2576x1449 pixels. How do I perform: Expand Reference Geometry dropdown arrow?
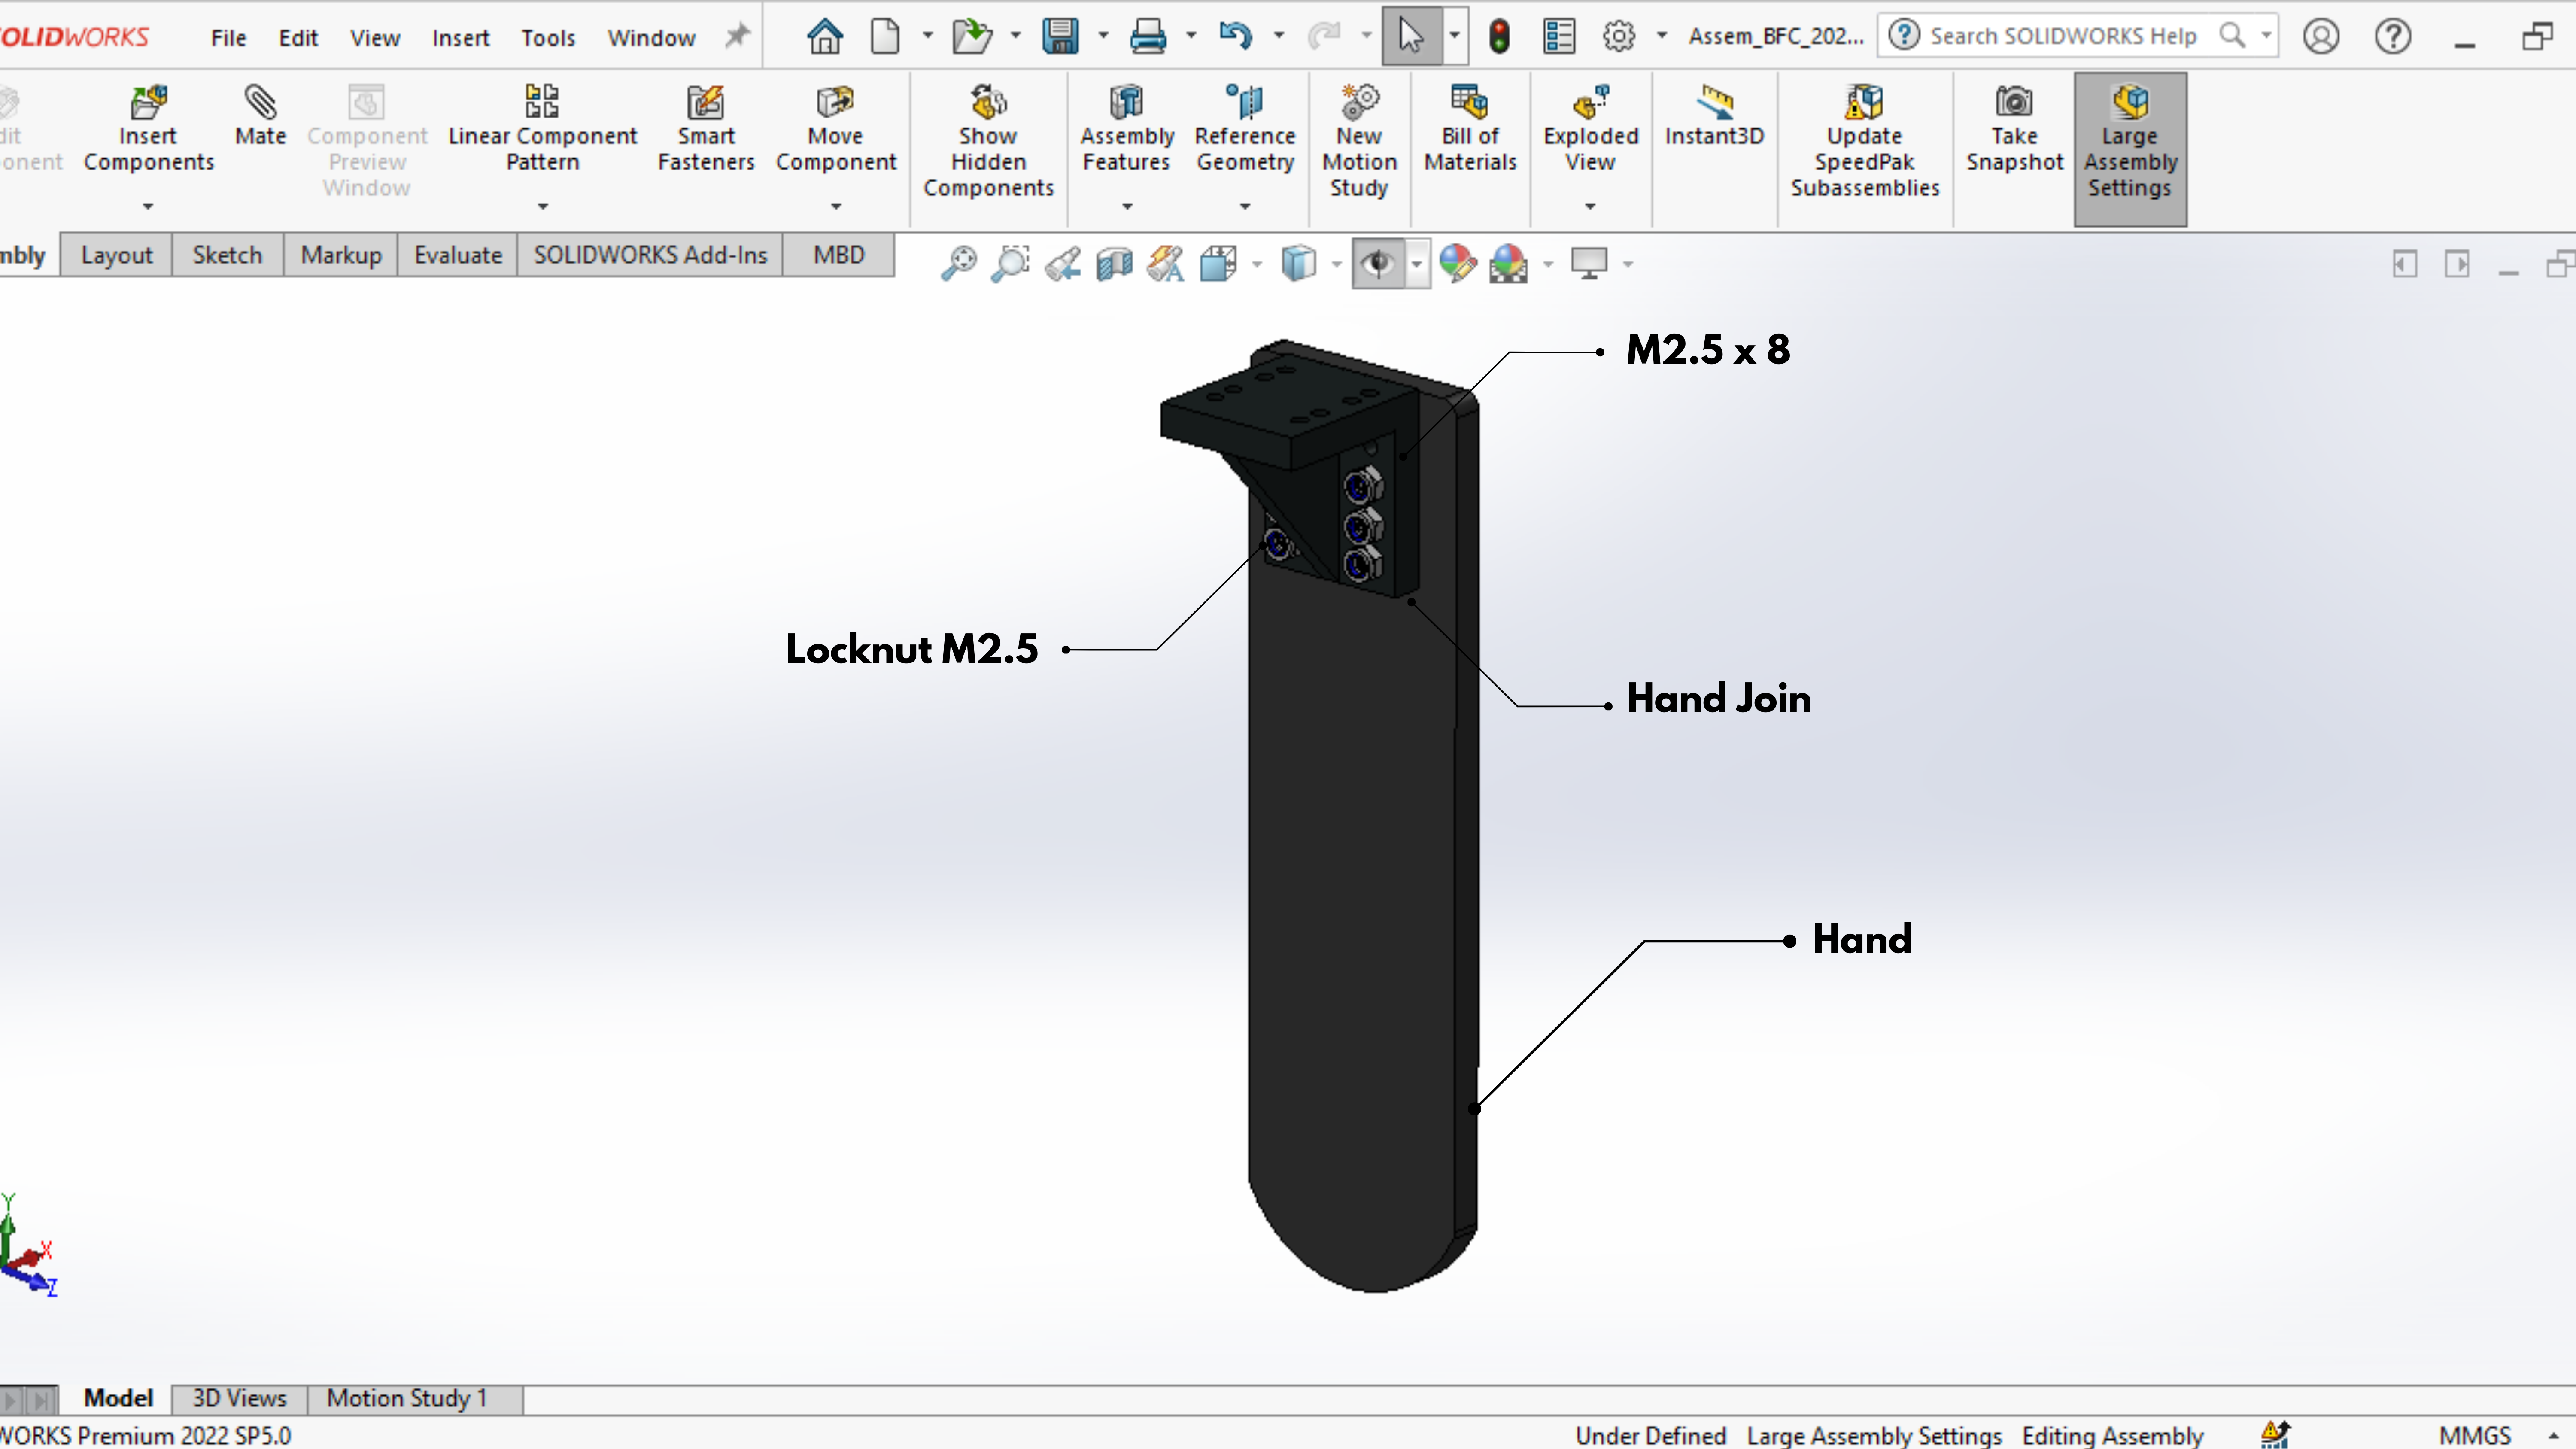tap(1245, 206)
